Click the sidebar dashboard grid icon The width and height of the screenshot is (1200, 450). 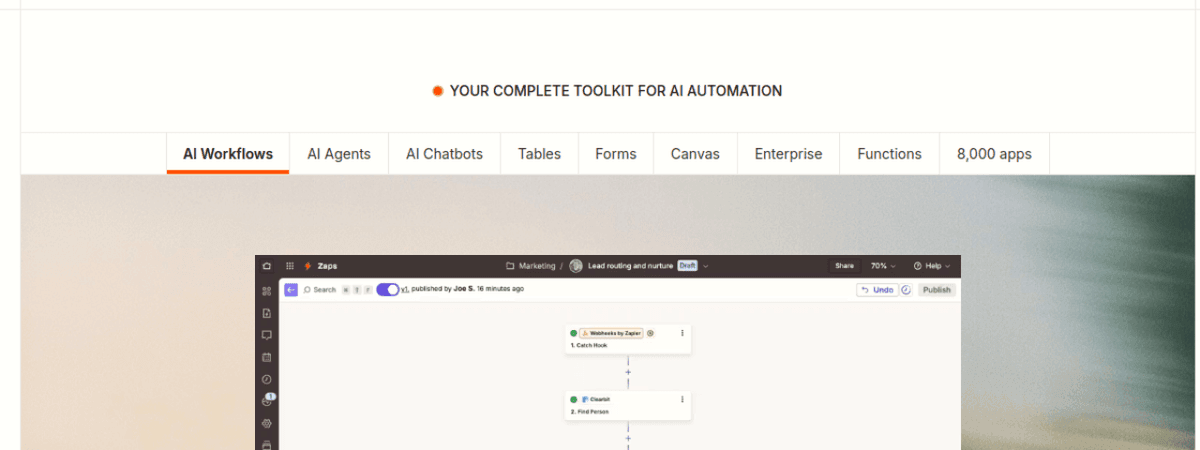pyautogui.click(x=266, y=291)
